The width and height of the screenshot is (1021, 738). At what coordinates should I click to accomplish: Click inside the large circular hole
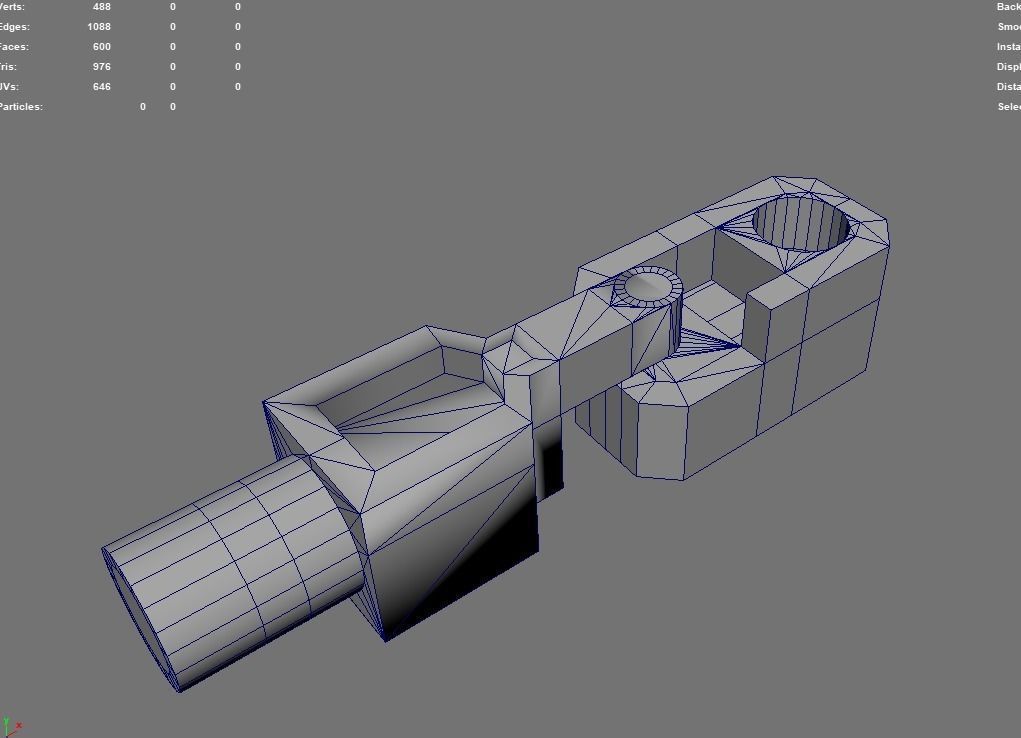pos(802,225)
